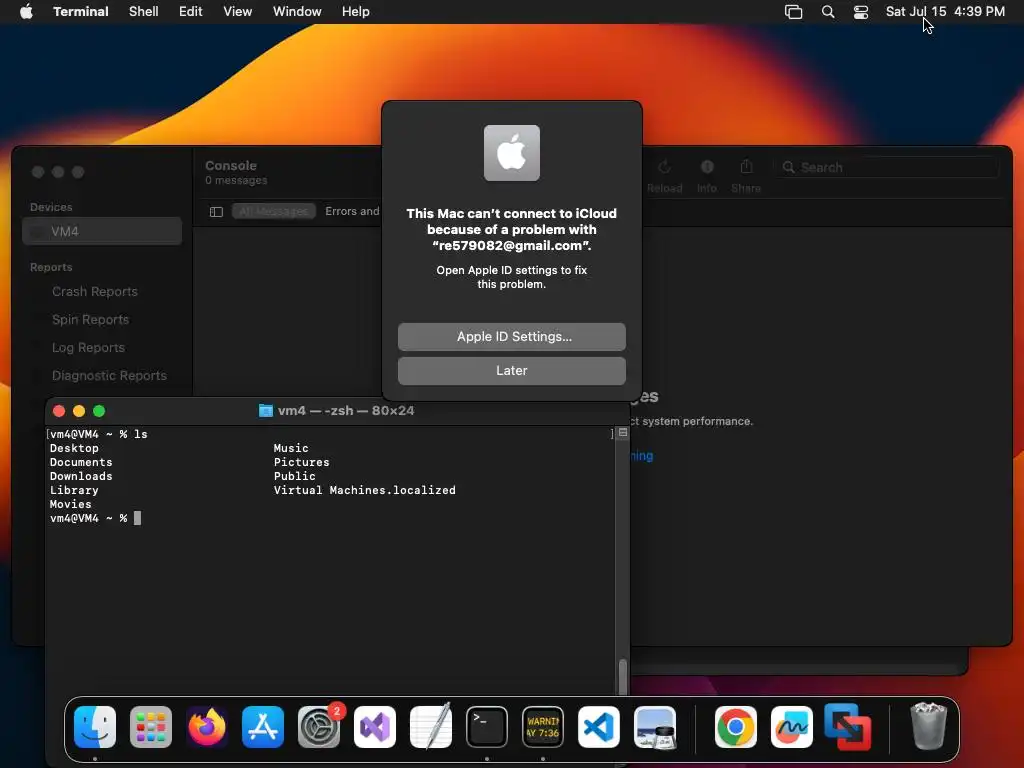Click the Terminal vertical scrollbar thumb
Image resolution: width=1024 pixels, height=768 pixels.
click(622, 677)
